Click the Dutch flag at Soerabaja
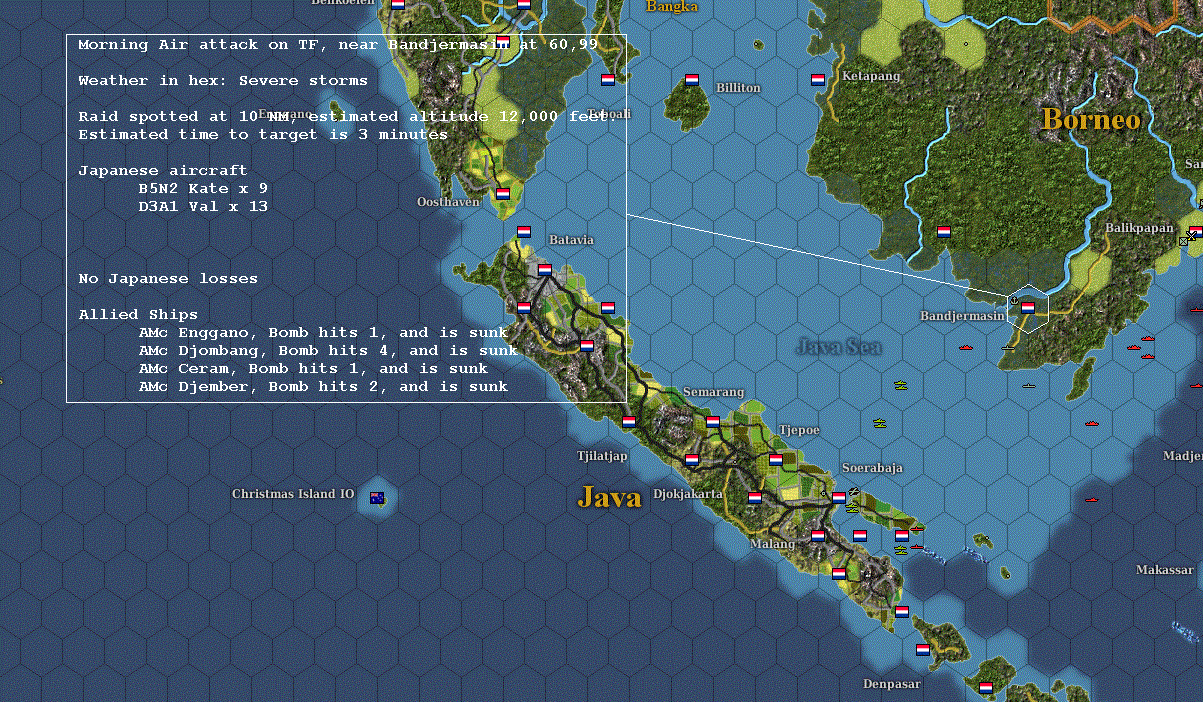This screenshot has width=1203, height=702. click(x=839, y=497)
